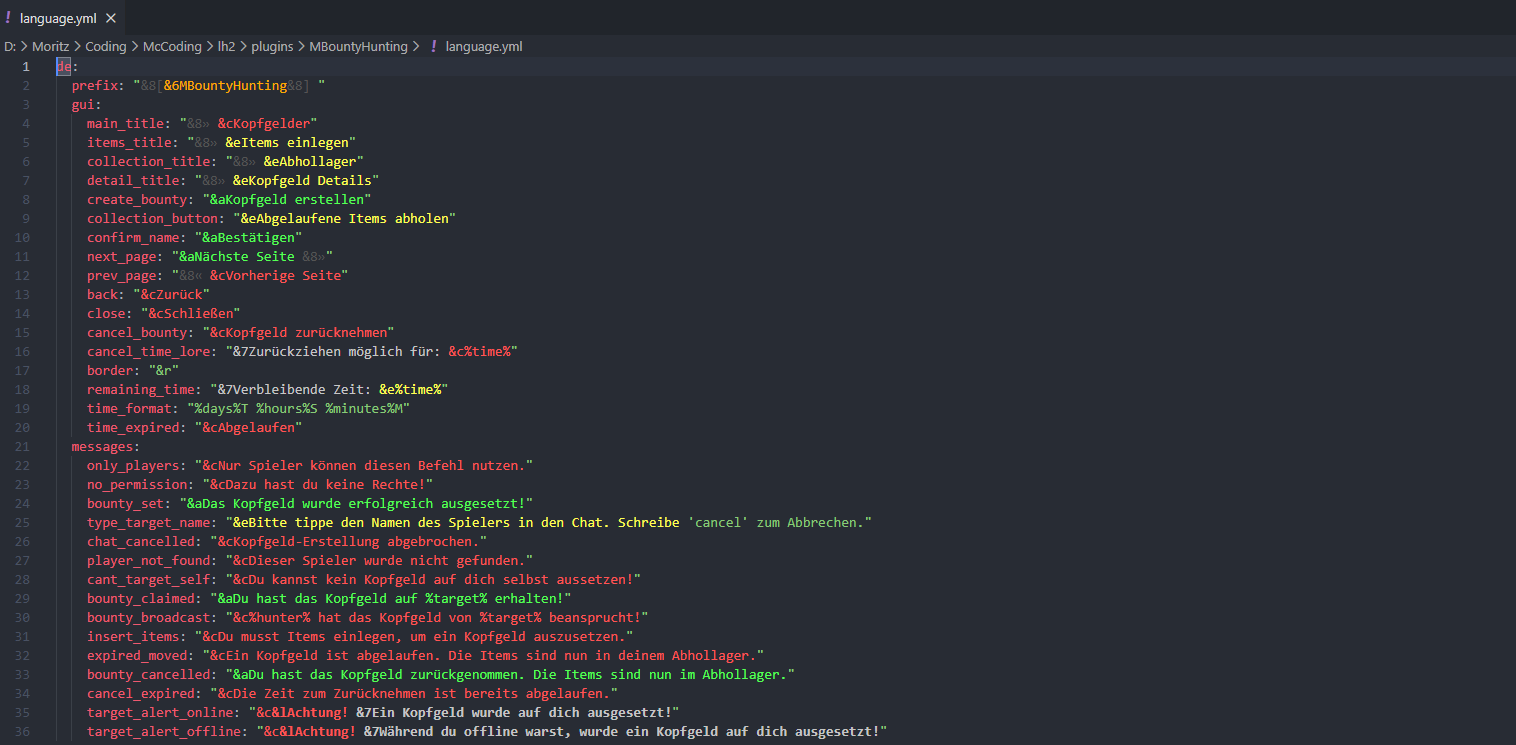The height and width of the screenshot is (745, 1516).
Task: Click the 'chat_cancelled' key
Action: point(141,542)
